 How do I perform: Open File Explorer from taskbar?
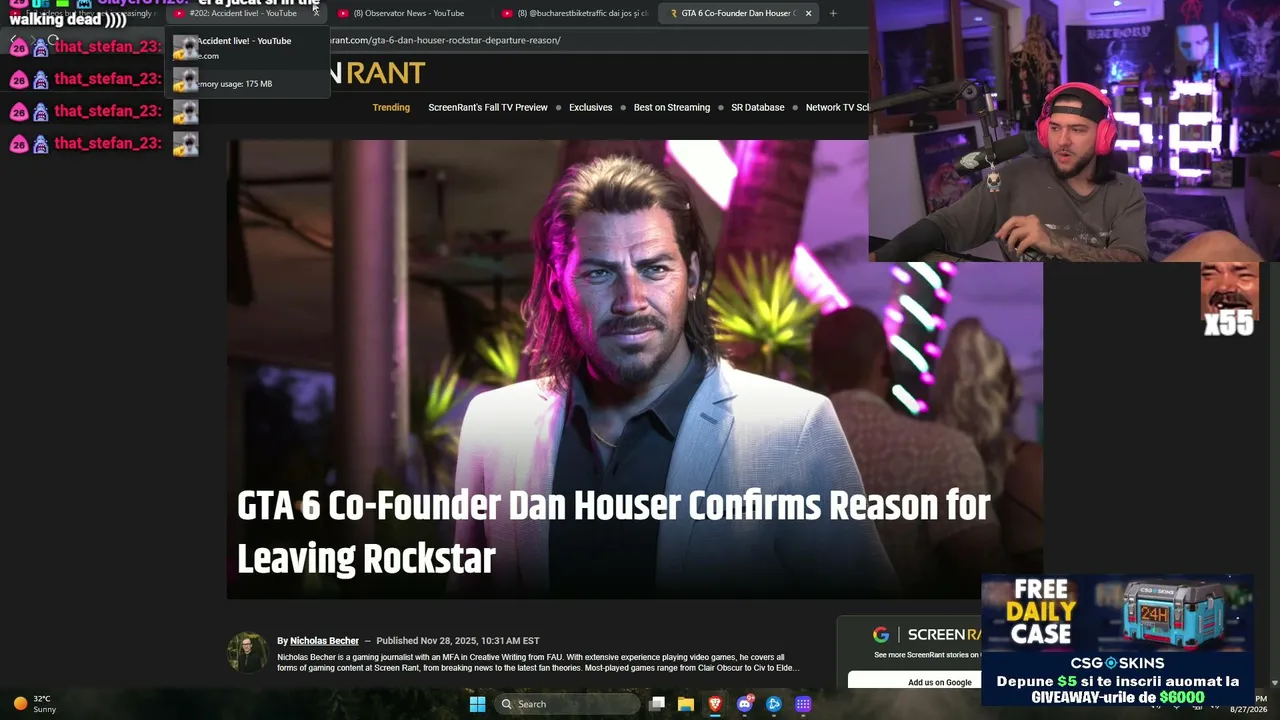(686, 704)
